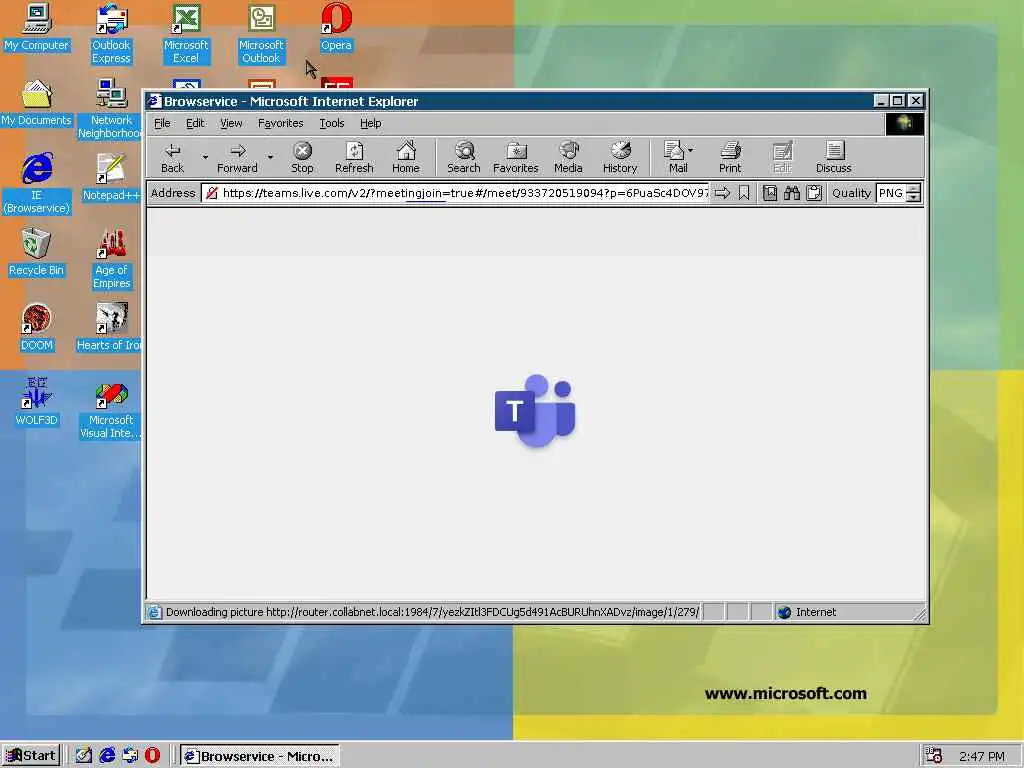Select the My Documents folder icon
The width and height of the screenshot is (1024, 768).
pyautogui.click(x=36, y=103)
